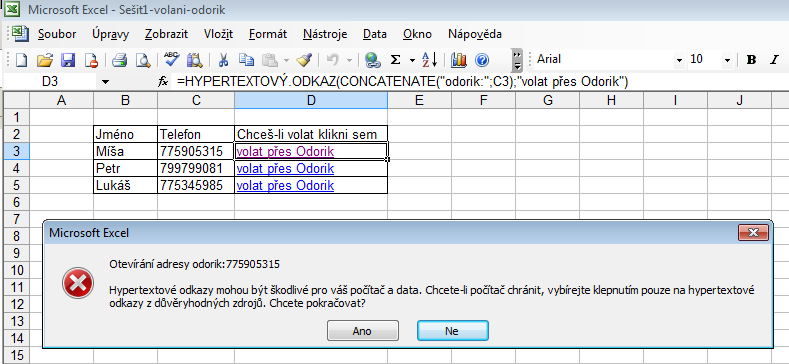Viewport: 789px width, 364px height.
Task: Open the Data menu
Action: point(375,34)
